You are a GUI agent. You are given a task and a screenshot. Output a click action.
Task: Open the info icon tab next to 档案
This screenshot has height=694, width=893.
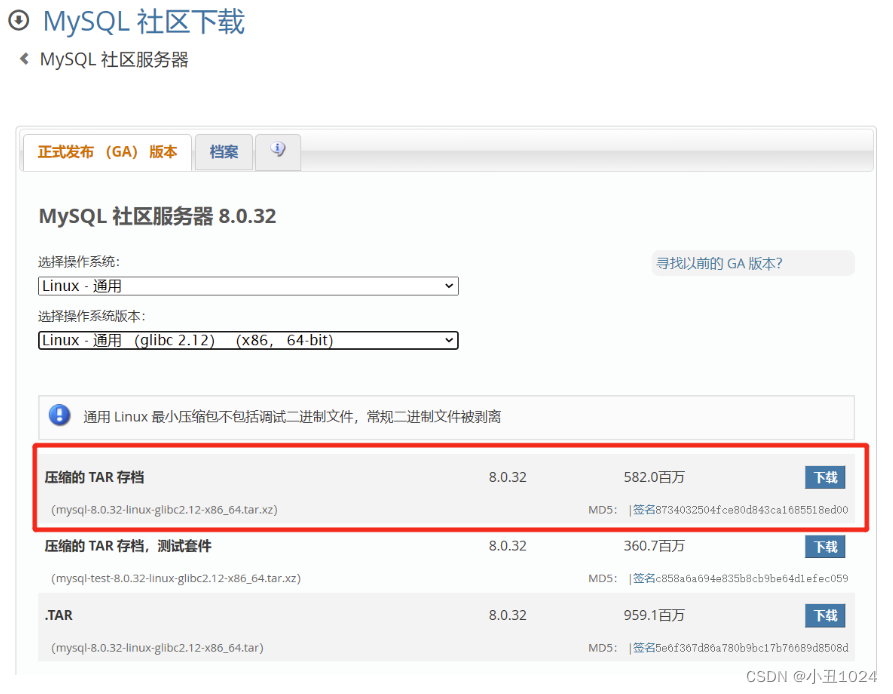pyautogui.click(x=277, y=151)
